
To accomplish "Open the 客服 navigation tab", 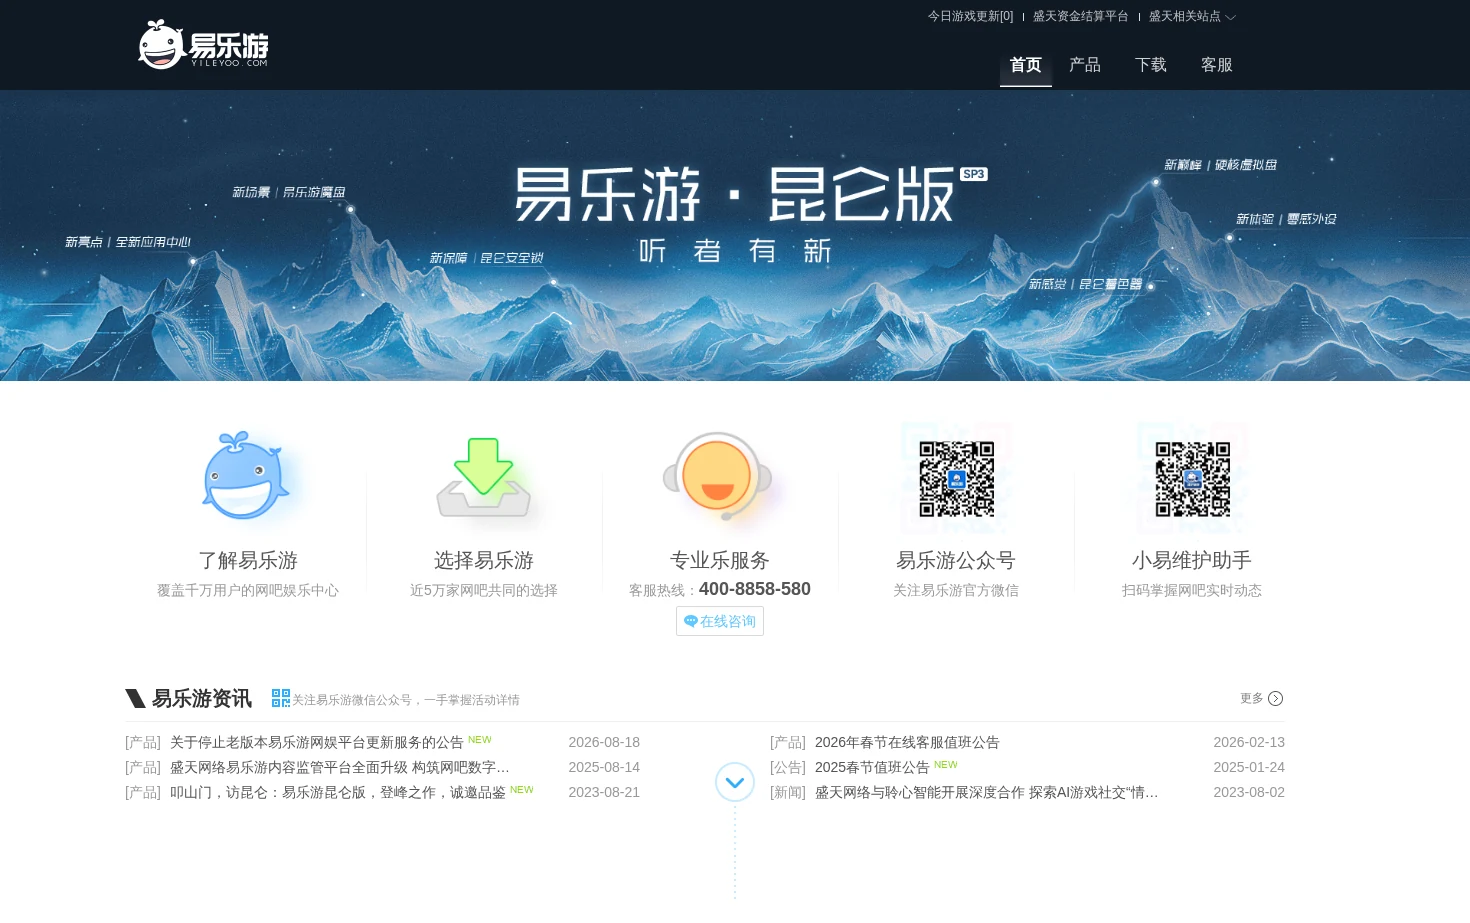I will (1217, 65).
